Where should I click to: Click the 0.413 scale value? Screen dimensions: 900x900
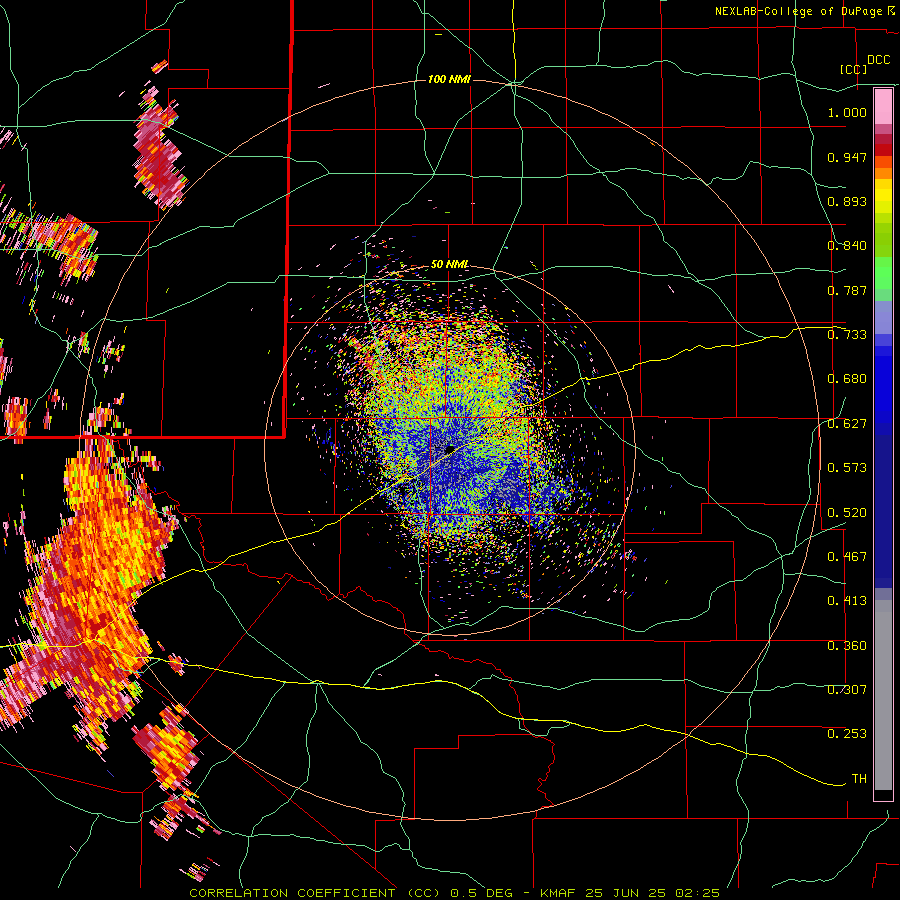pyautogui.click(x=847, y=601)
